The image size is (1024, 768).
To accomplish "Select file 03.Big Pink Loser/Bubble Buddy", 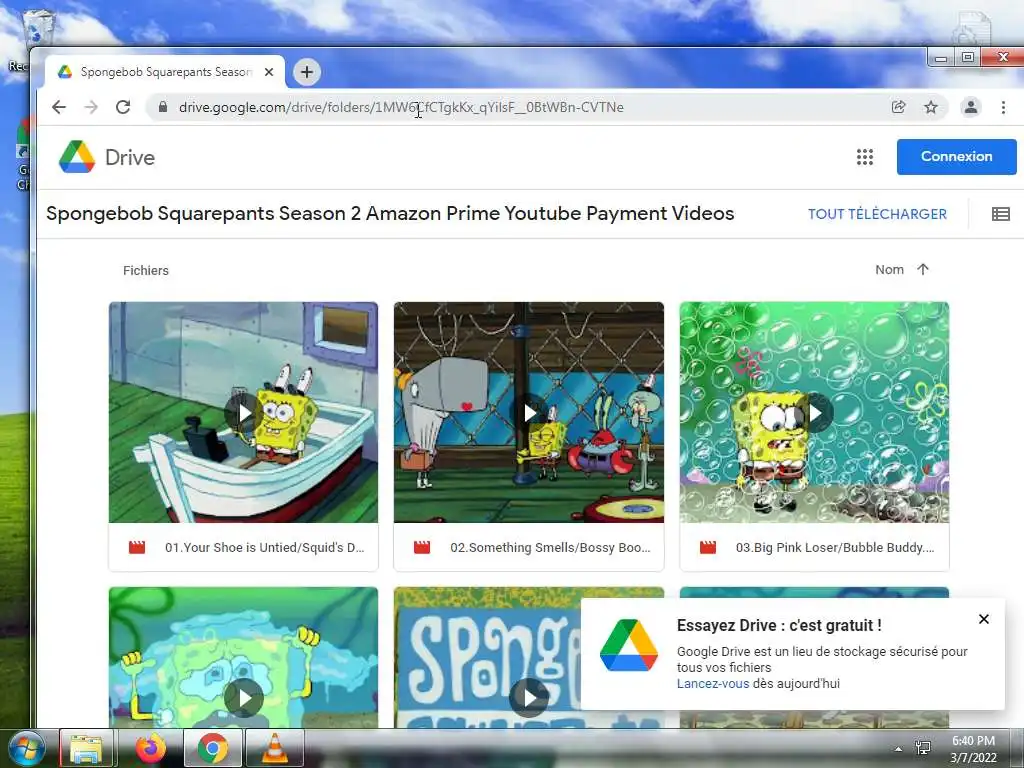I will [x=835, y=547].
